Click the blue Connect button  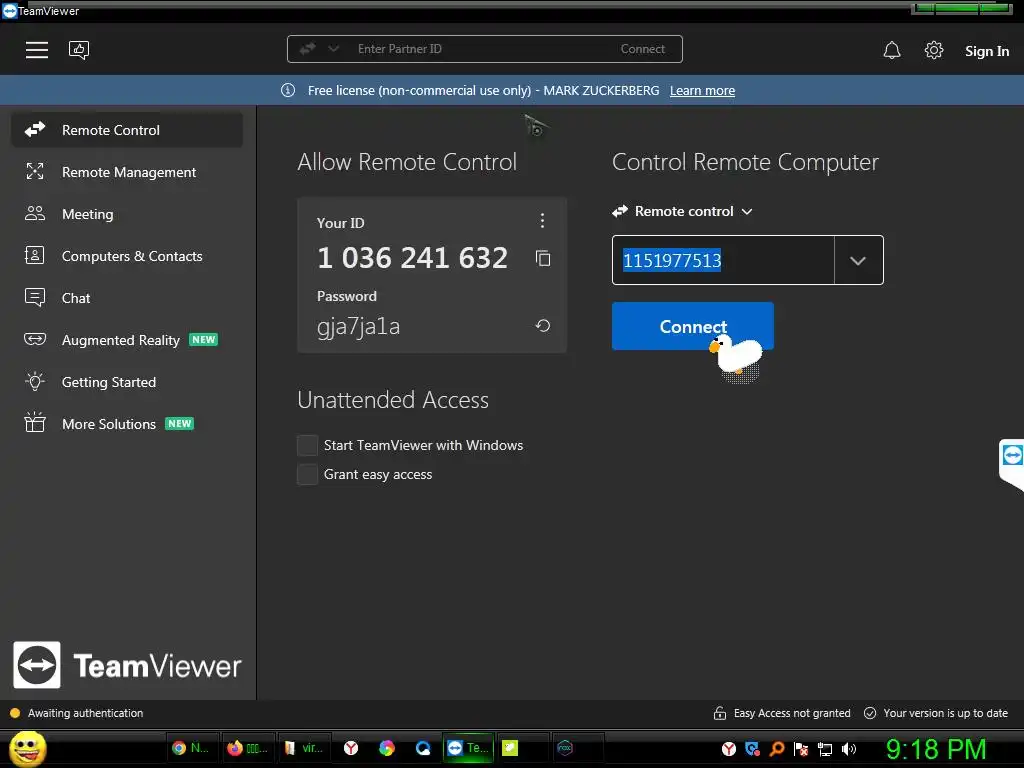point(693,326)
